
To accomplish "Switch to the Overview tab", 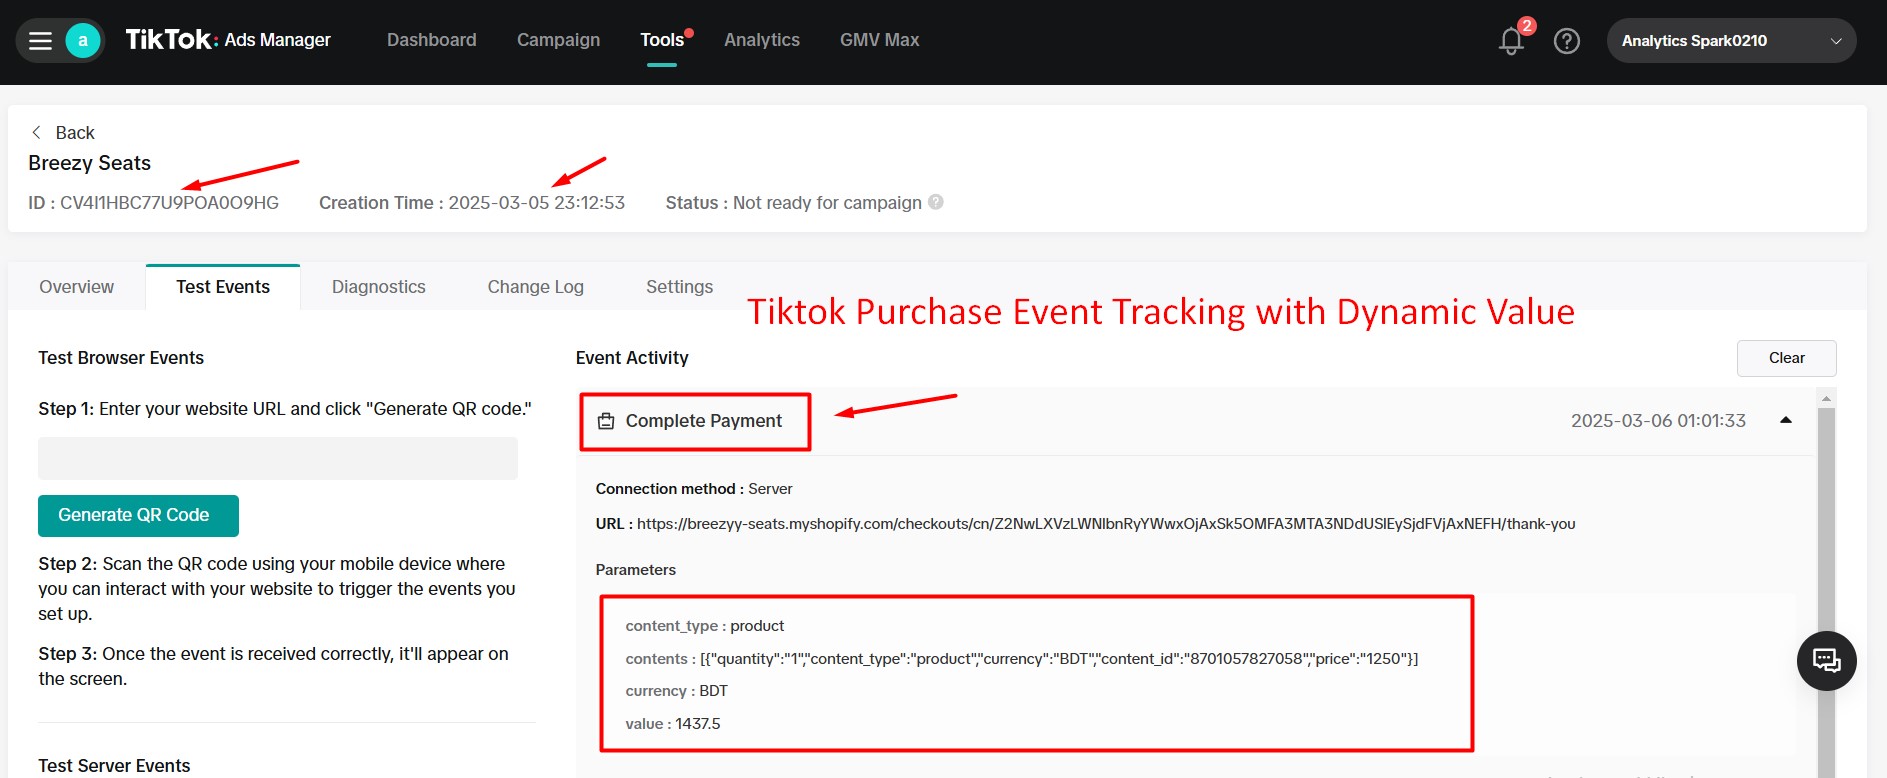I will point(77,287).
